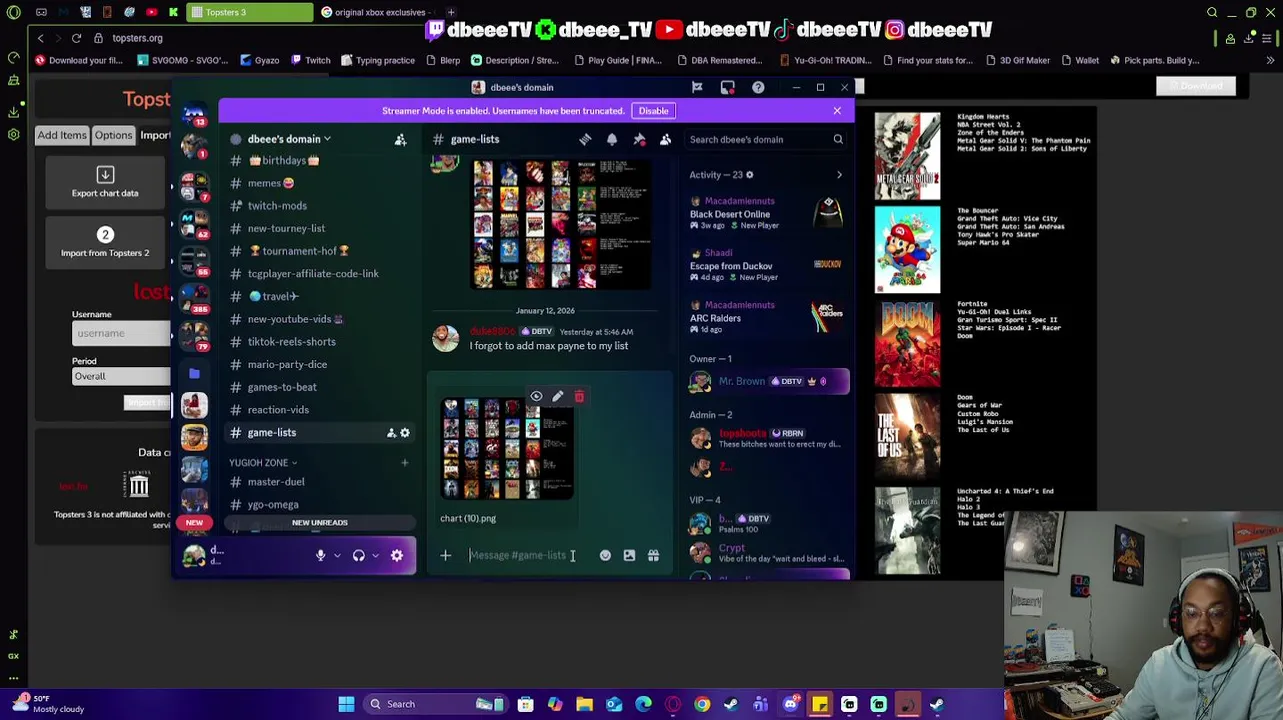The height and width of the screenshot is (720, 1283).
Task: Click the chart (10).png upload thumbnail
Action: tap(506, 449)
